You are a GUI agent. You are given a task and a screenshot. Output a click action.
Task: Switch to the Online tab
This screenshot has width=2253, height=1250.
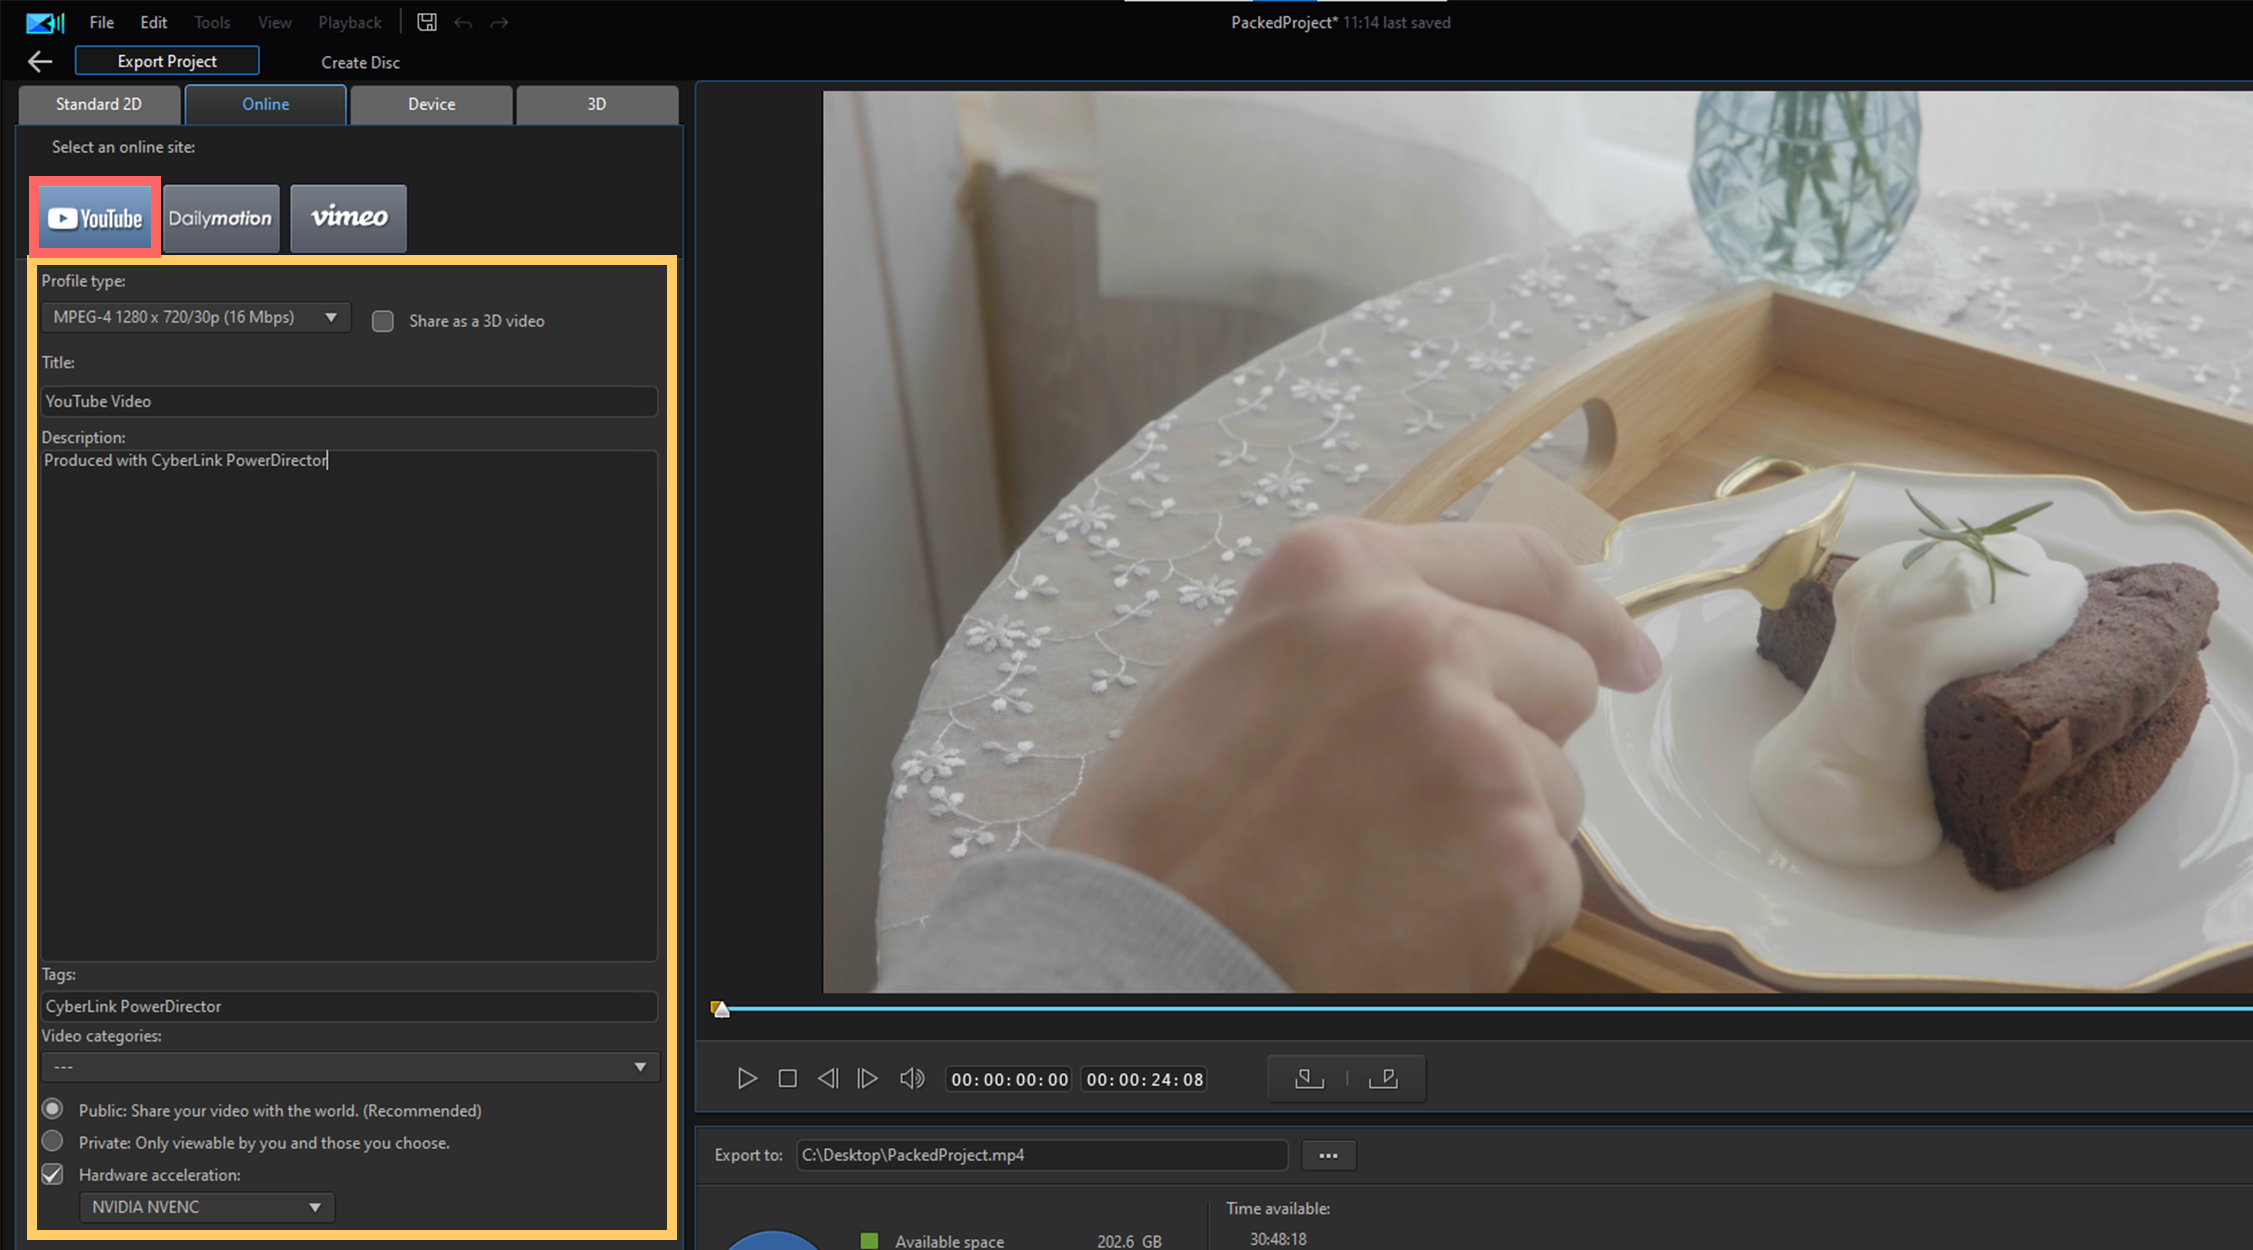coord(265,104)
